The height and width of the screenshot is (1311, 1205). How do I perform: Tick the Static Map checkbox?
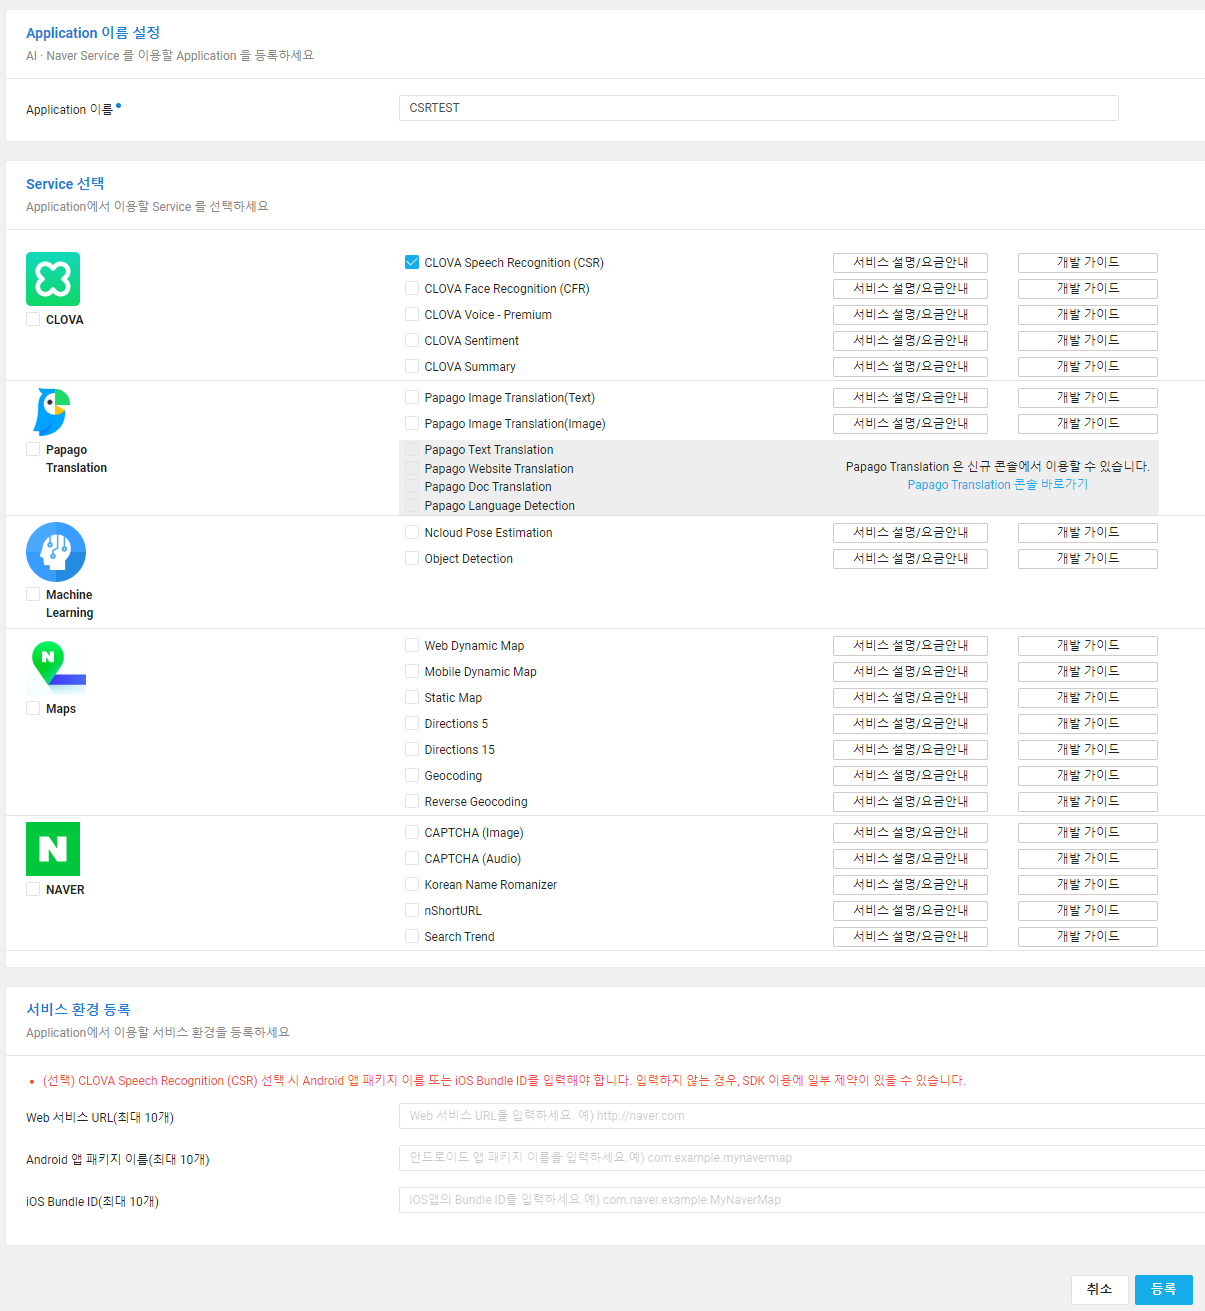(x=412, y=697)
